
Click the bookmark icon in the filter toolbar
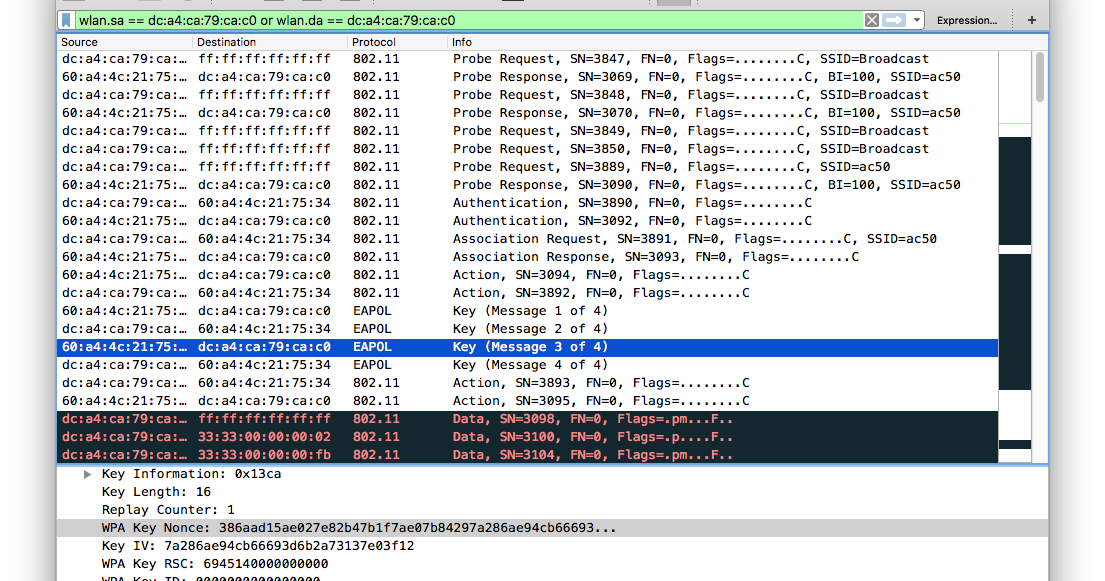[65, 20]
